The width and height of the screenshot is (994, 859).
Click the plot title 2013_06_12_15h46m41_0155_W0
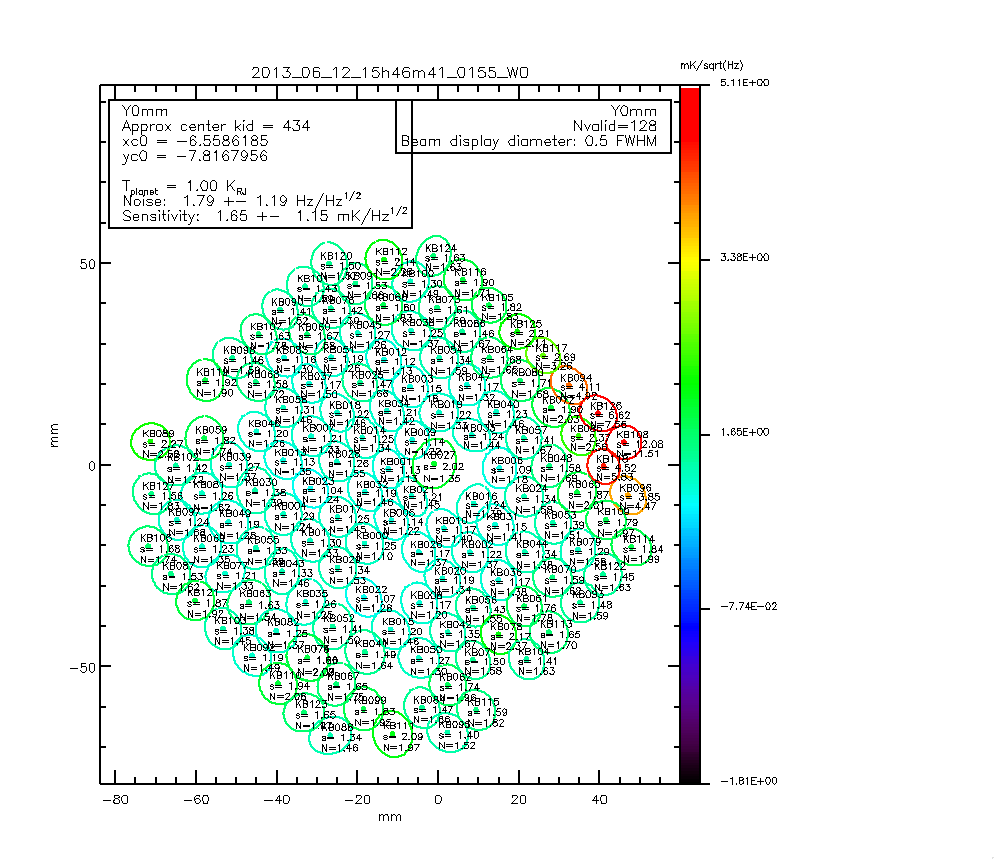pos(389,73)
